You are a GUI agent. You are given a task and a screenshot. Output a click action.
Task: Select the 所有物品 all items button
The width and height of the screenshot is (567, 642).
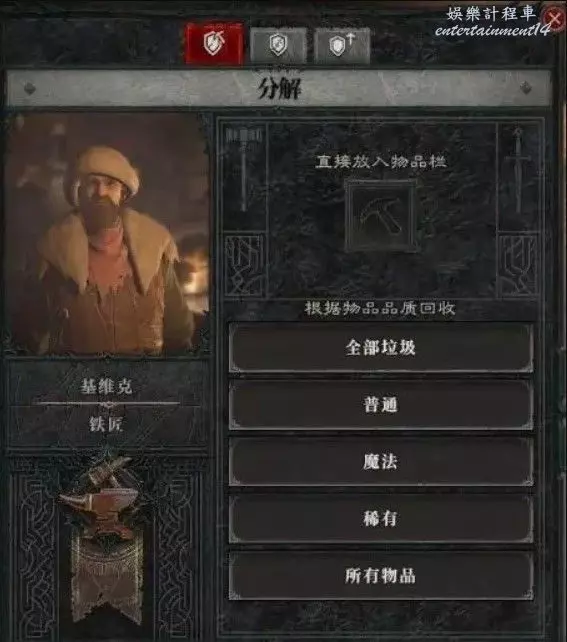[x=381, y=575]
